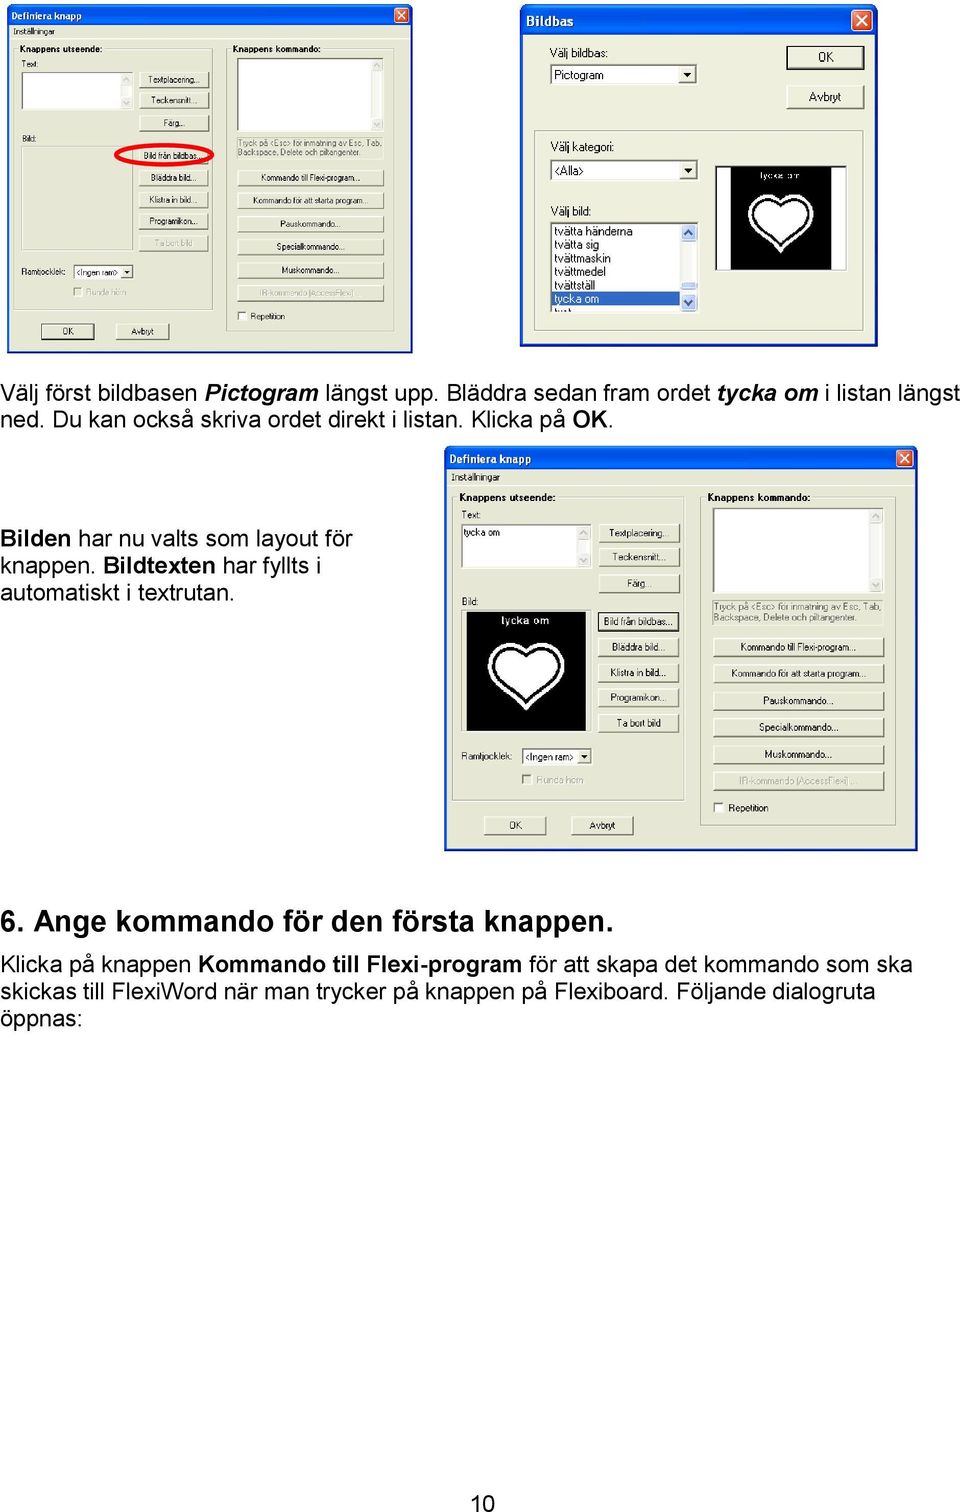Click scroll-up arrow of Välj bild list

pos(688,232)
